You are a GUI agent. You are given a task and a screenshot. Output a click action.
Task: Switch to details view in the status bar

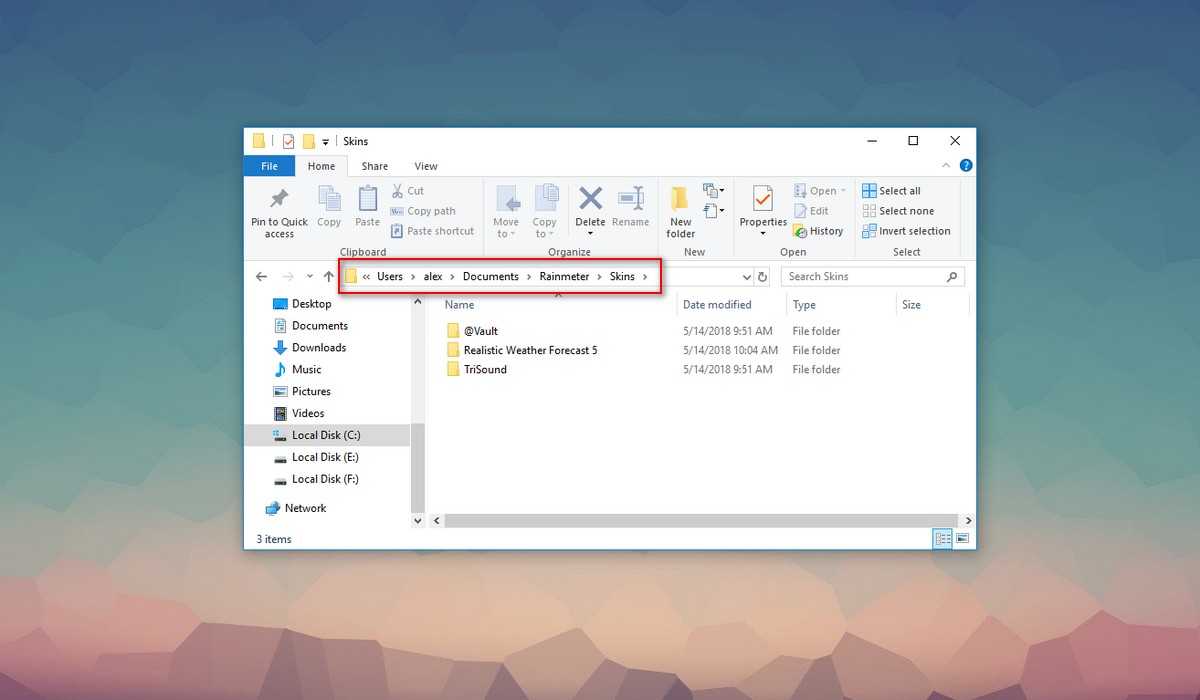pyautogui.click(x=942, y=539)
